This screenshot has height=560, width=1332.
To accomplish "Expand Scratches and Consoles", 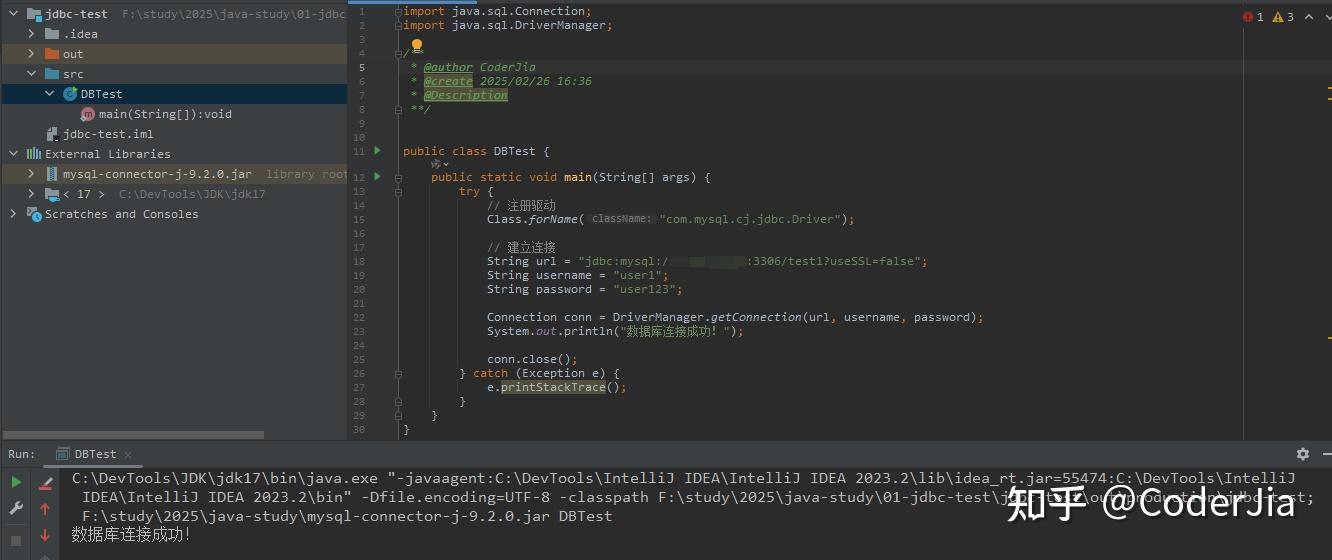I will point(13,214).
